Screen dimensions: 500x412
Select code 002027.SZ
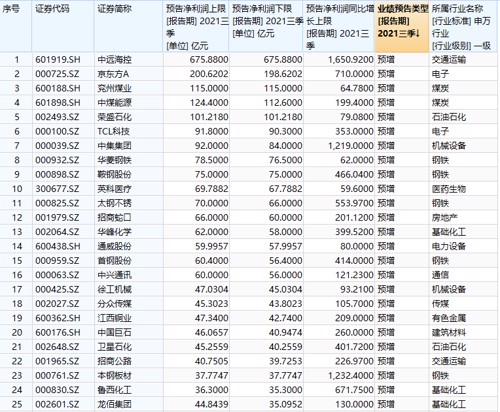57,304
